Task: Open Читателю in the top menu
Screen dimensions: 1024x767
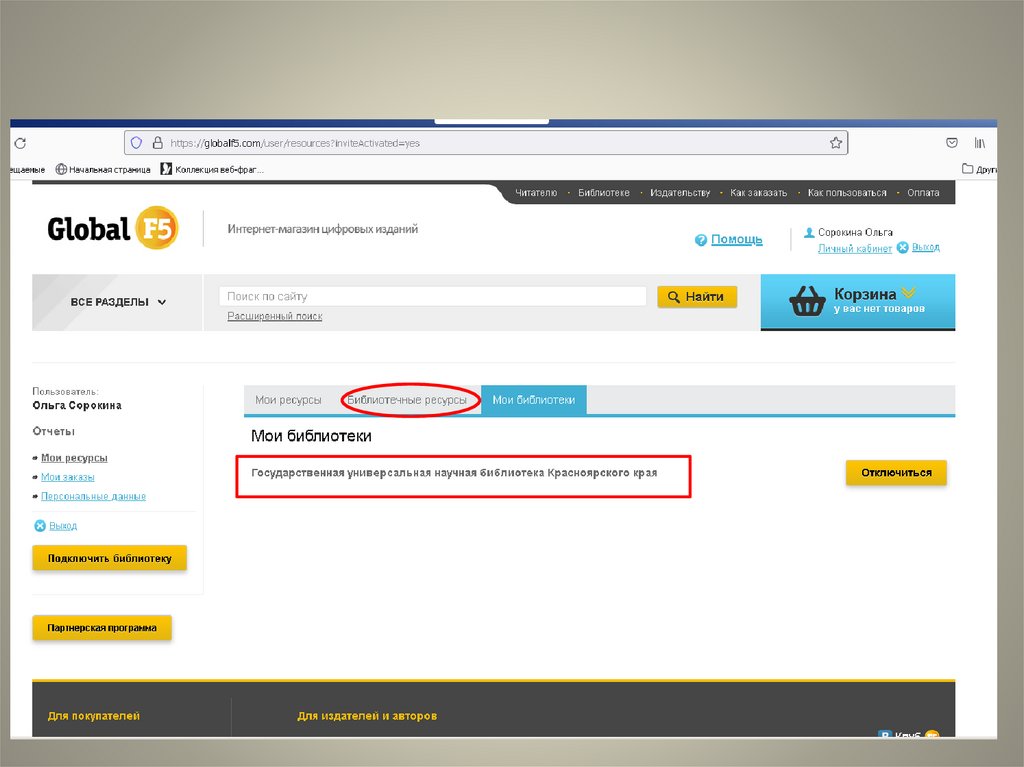Action: (536, 193)
